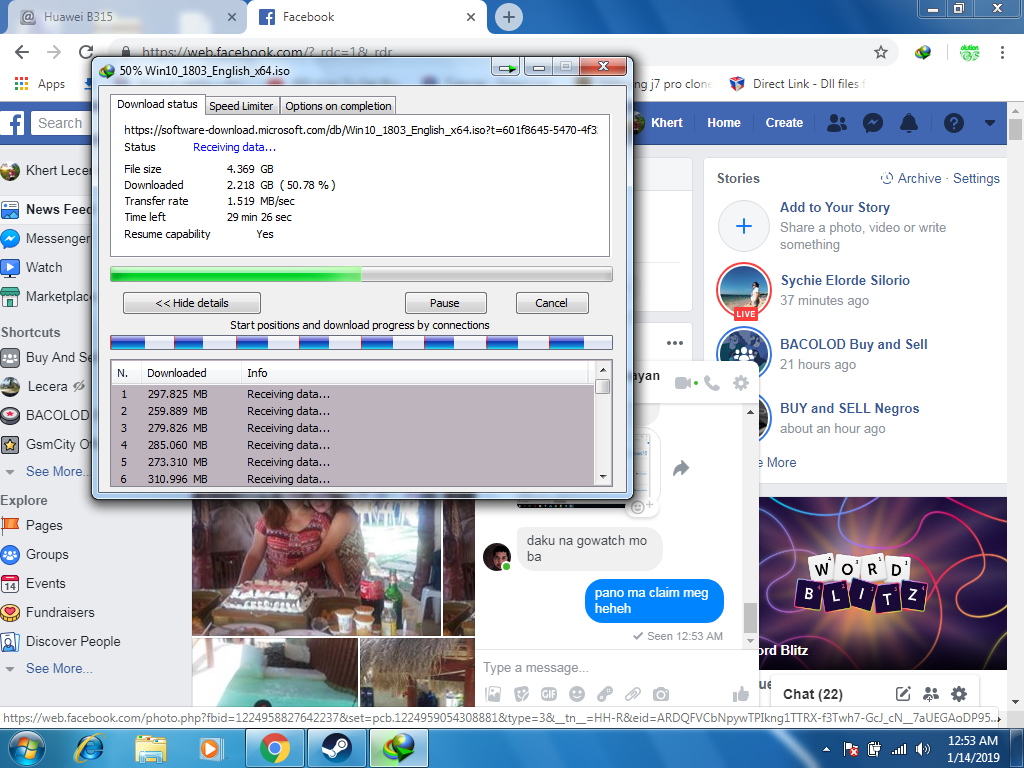Click scroll up arrow in connections list
Image resolution: width=1024 pixels, height=768 pixels.
(x=603, y=371)
